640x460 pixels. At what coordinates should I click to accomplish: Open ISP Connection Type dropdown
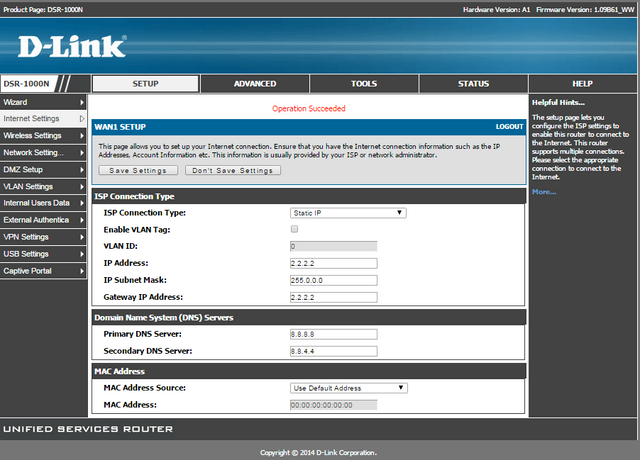click(x=348, y=213)
